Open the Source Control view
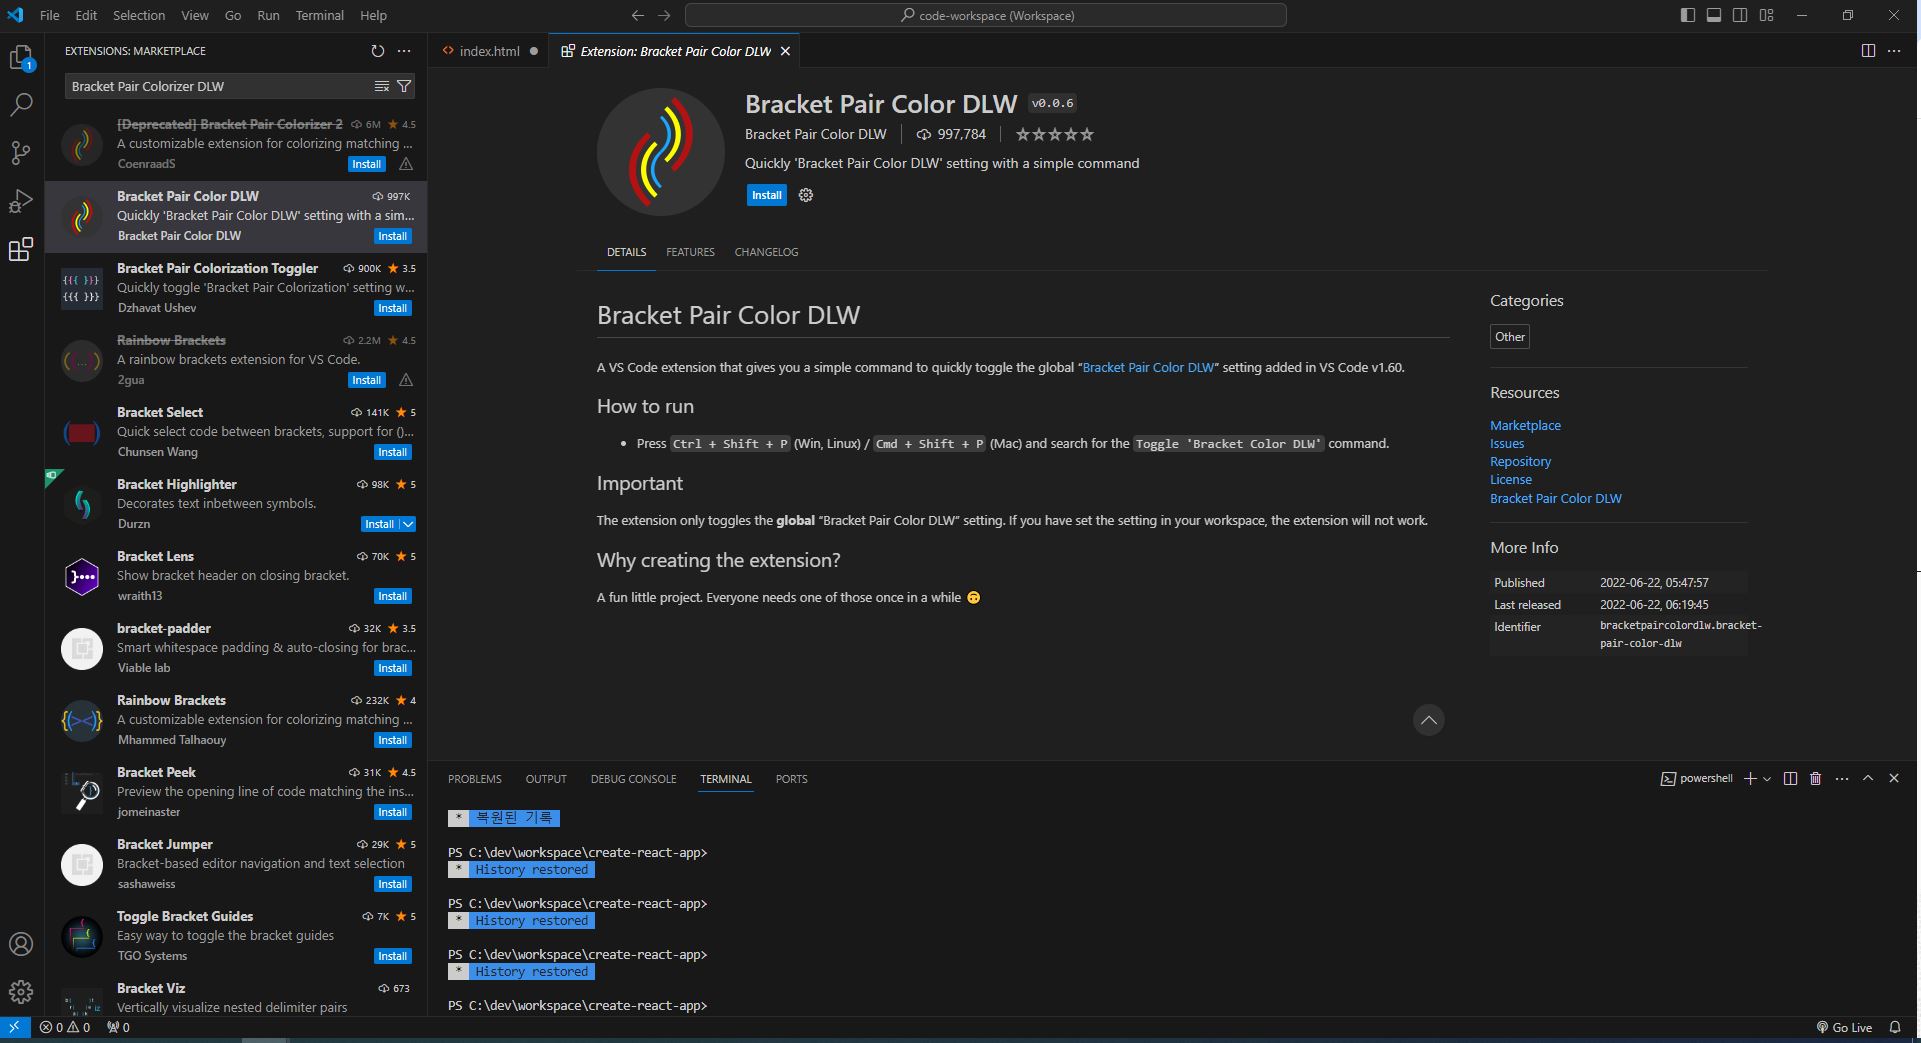The image size is (1921, 1043). (21, 153)
